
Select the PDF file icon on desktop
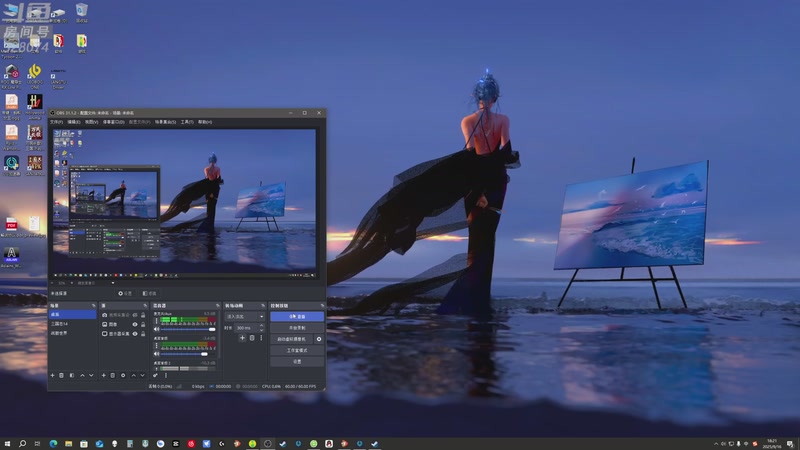tap(11, 227)
